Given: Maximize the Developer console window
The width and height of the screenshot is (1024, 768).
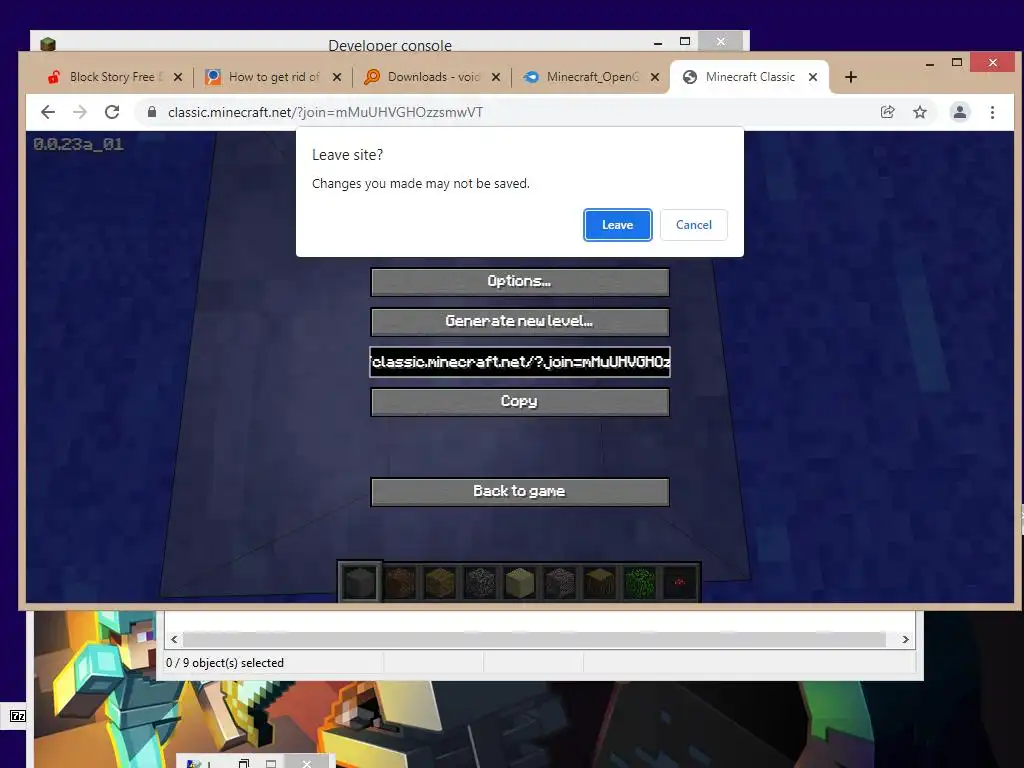Looking at the screenshot, I should pyautogui.click(x=685, y=42).
